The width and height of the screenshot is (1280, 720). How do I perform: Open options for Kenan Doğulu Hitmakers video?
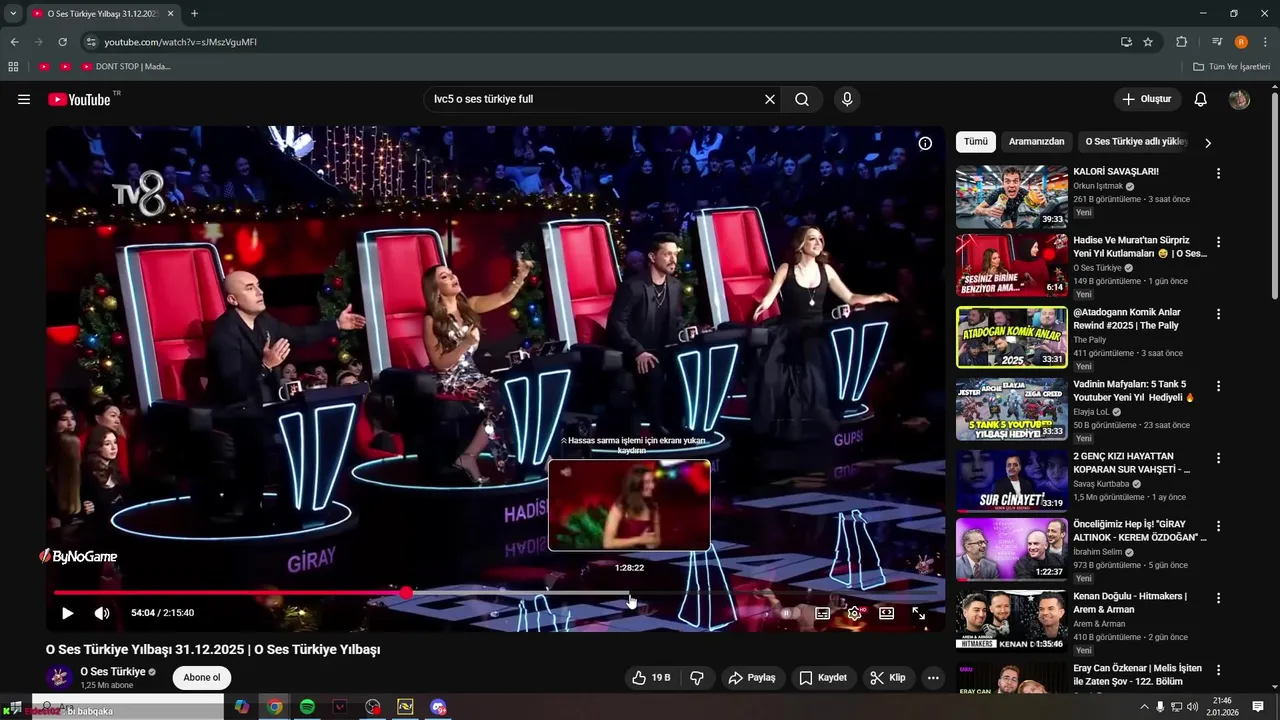click(1218, 598)
